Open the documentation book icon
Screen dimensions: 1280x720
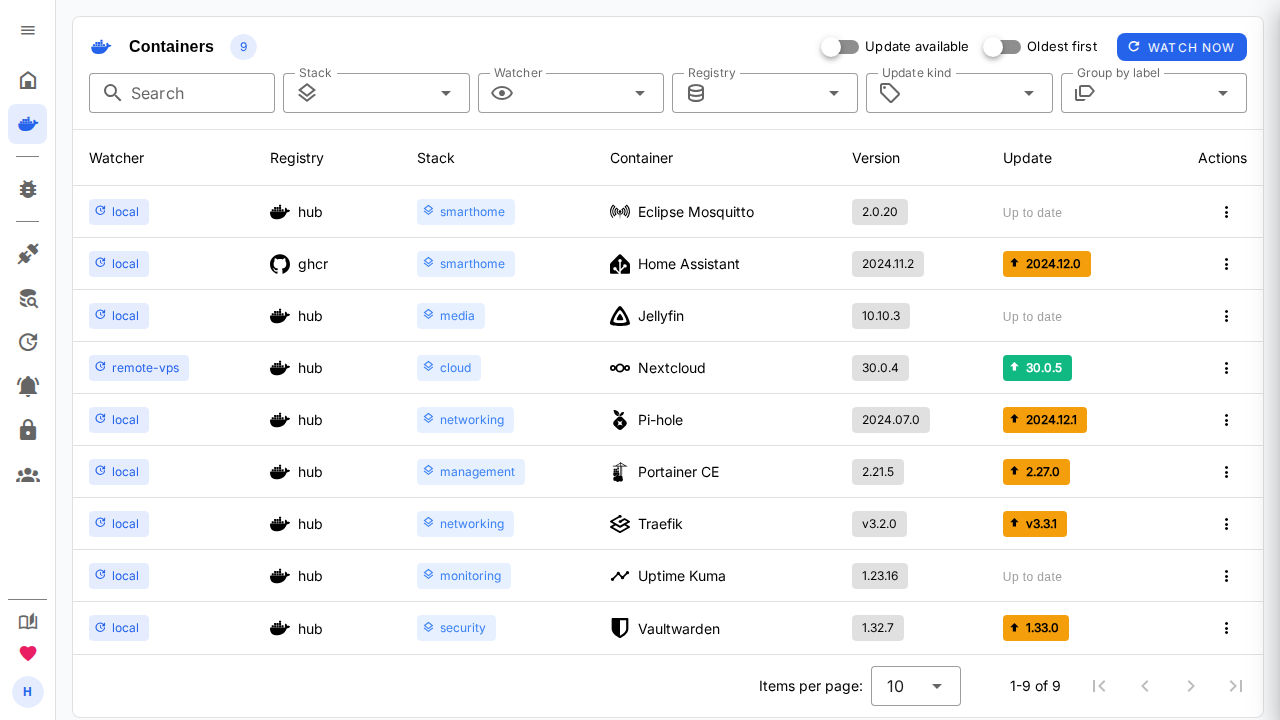pos(28,621)
